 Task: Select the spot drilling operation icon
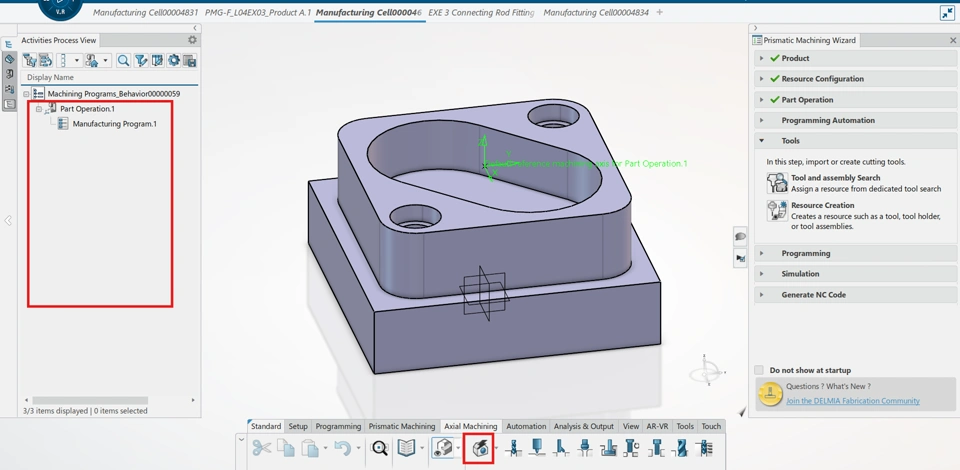coord(538,449)
